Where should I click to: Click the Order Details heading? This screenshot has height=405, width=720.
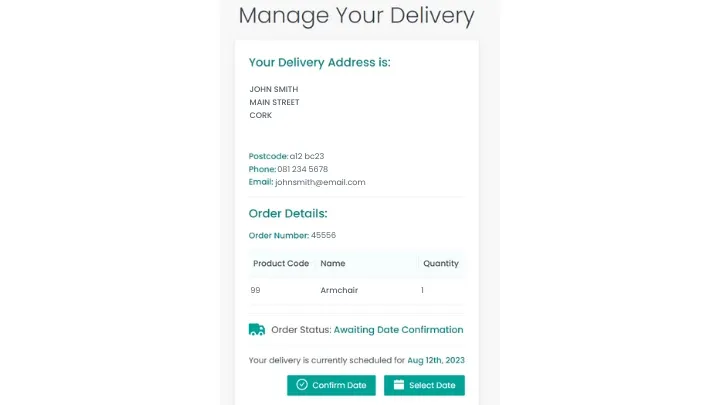[x=288, y=214]
